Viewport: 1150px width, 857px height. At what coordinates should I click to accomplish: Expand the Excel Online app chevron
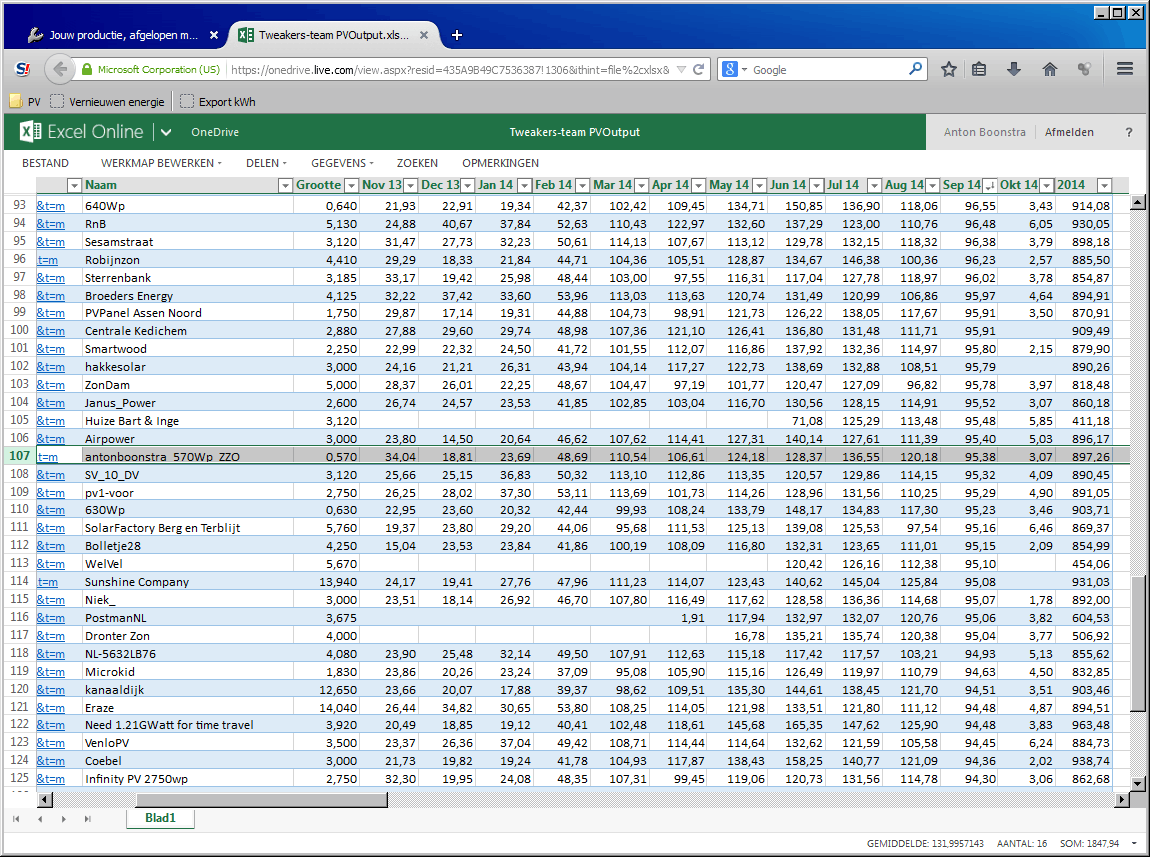pyautogui.click(x=166, y=132)
